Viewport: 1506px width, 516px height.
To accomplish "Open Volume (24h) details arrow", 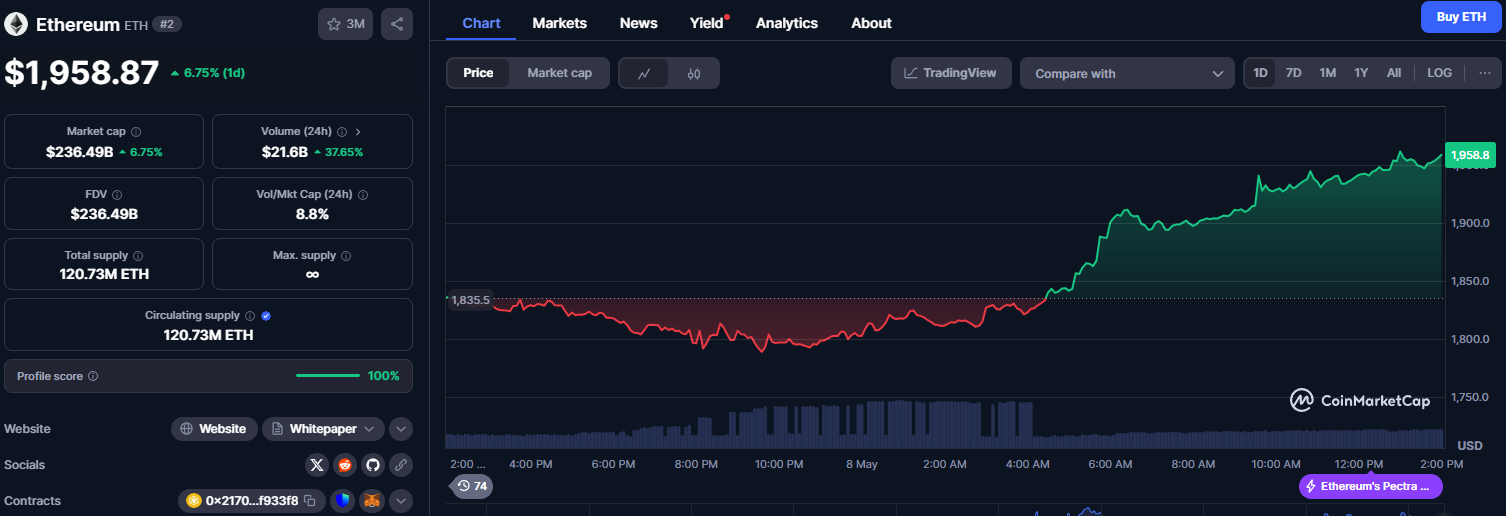I will 358,132.
